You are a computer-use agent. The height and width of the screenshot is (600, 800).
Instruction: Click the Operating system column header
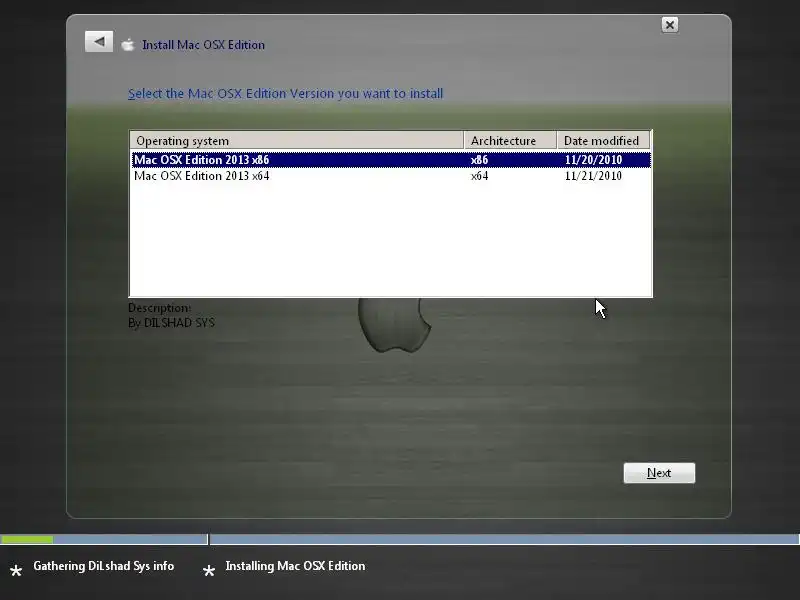[297, 140]
